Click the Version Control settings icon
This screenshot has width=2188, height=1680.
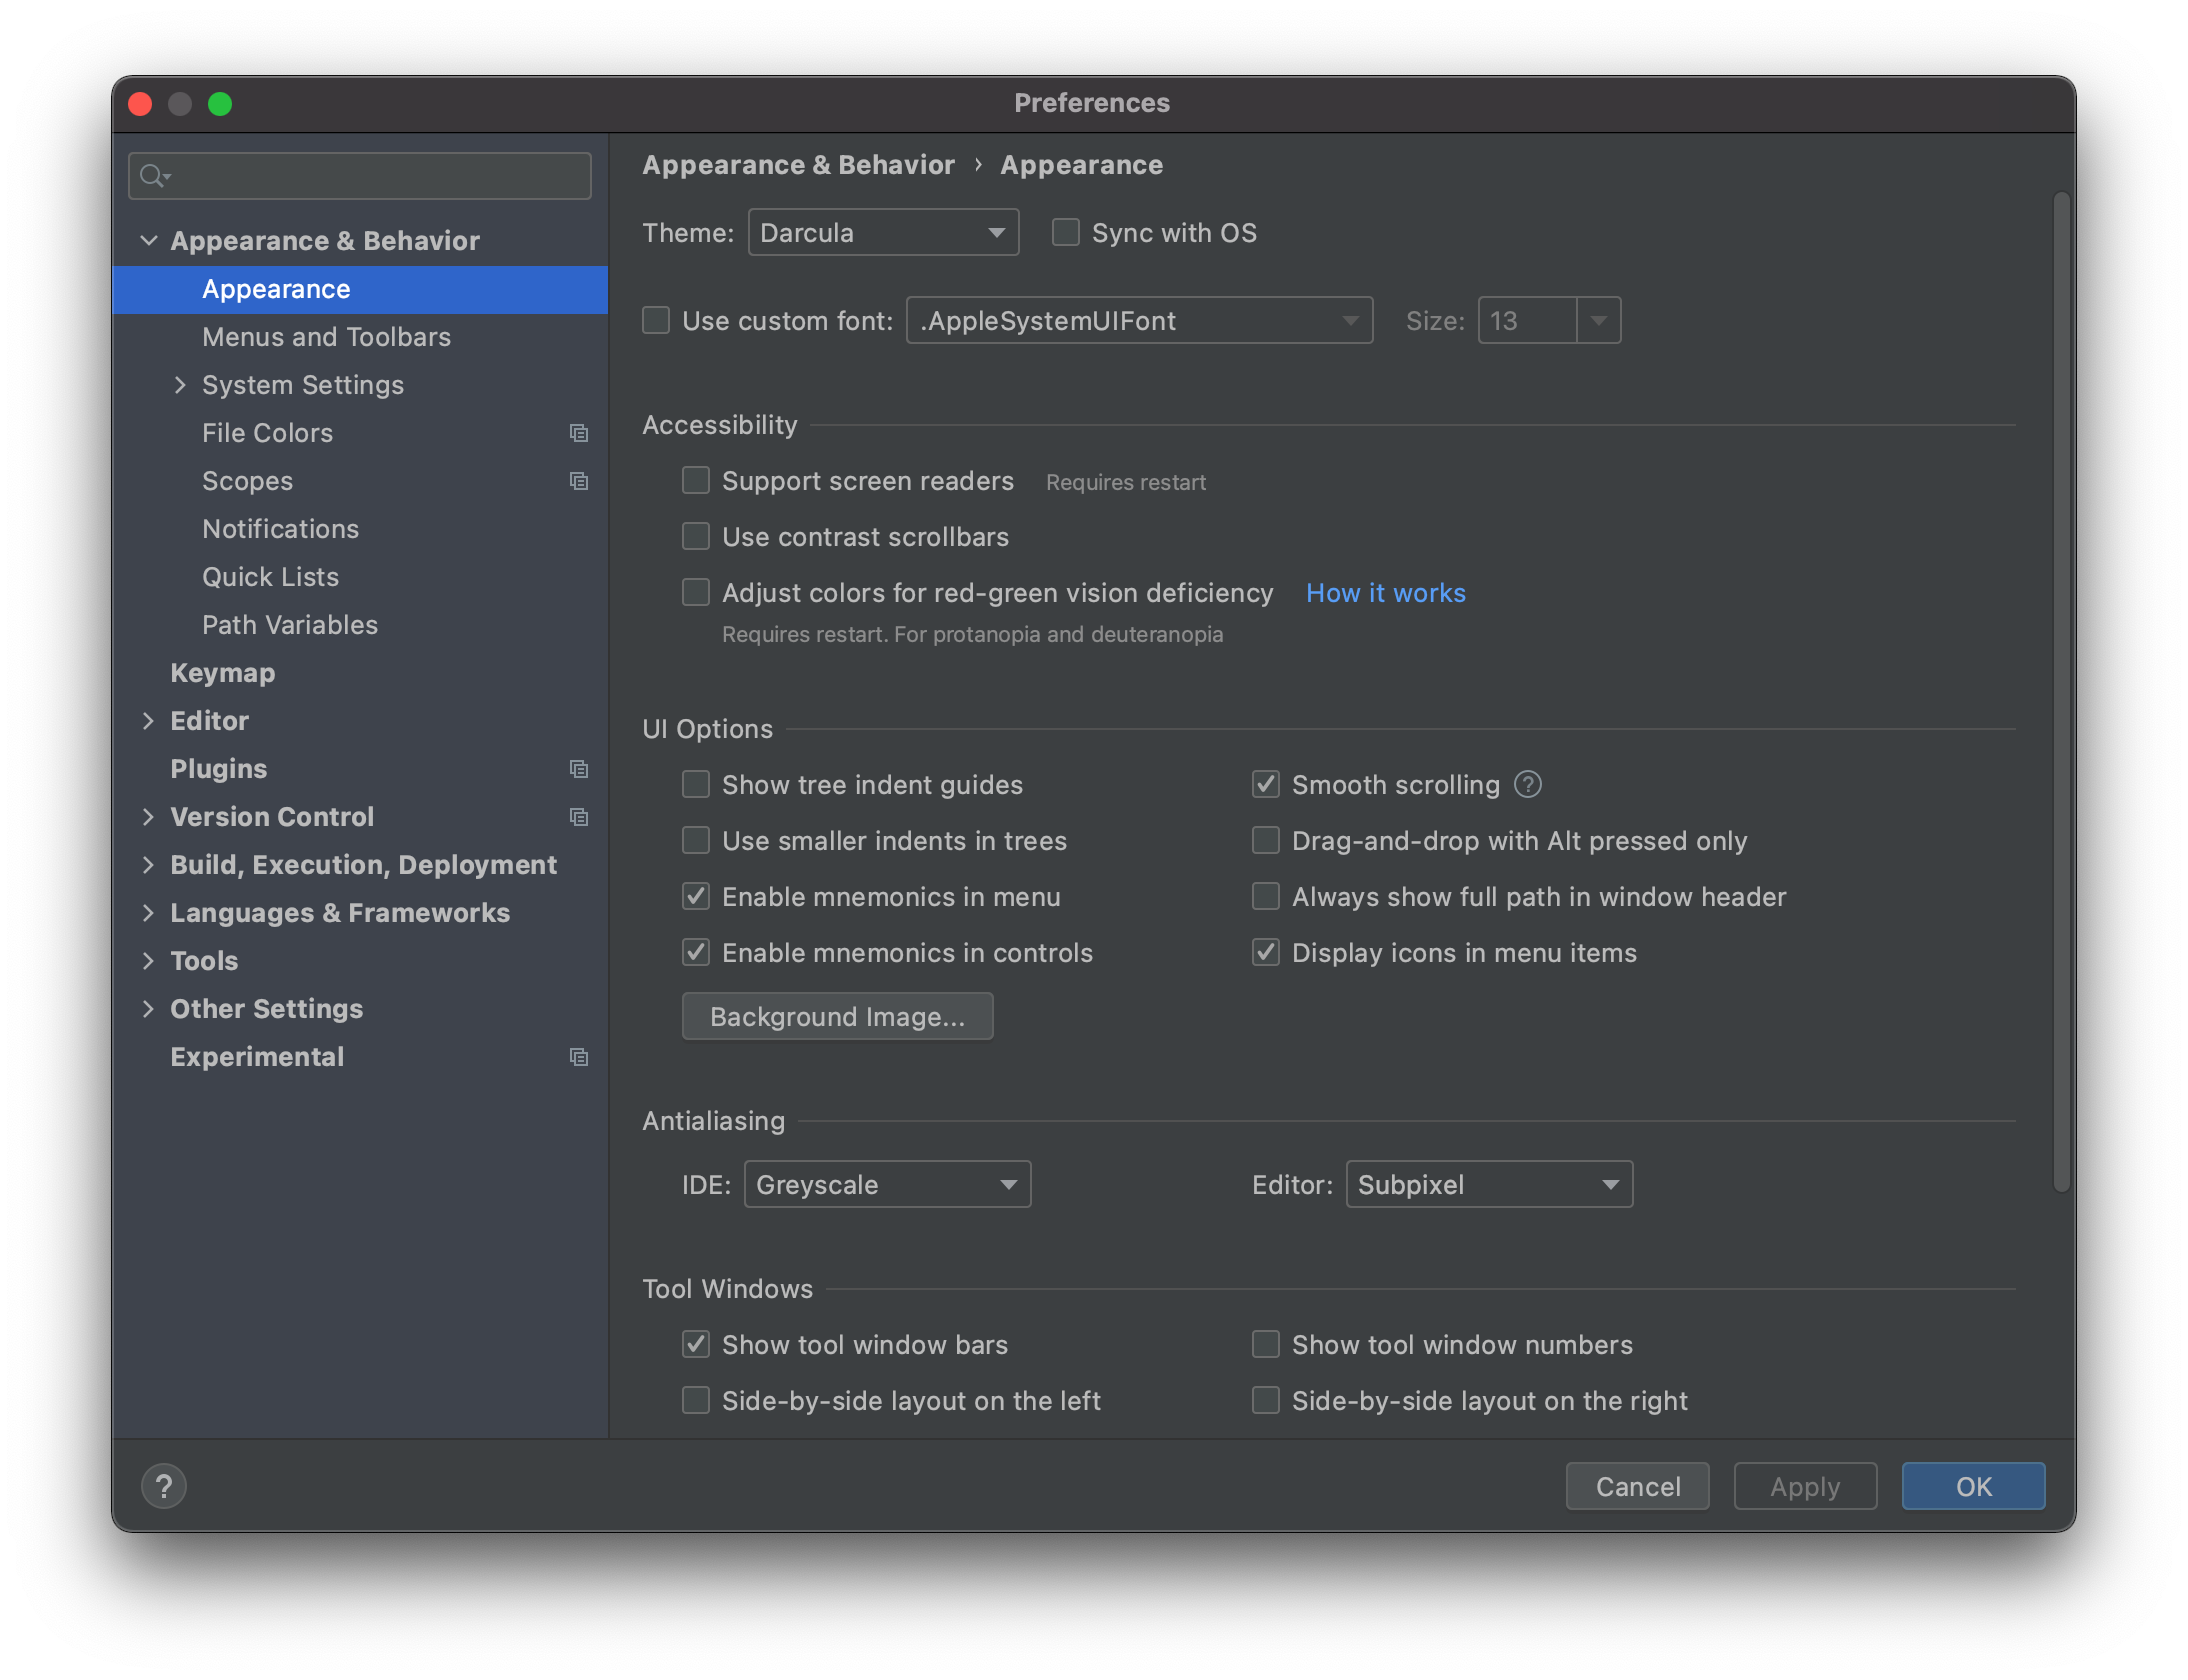click(575, 815)
